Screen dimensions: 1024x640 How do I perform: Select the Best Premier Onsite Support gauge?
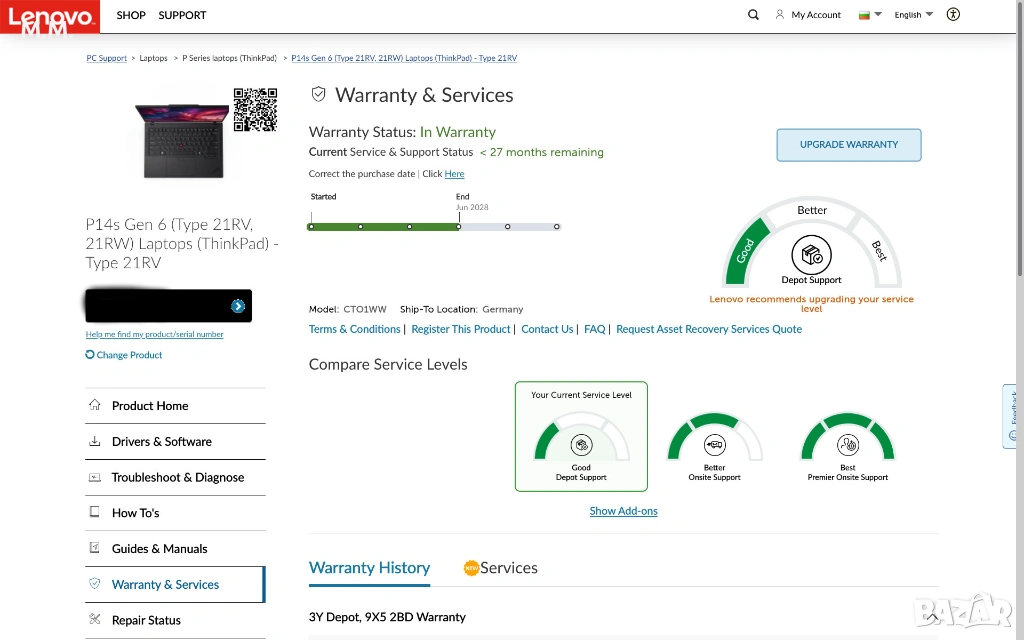847,447
